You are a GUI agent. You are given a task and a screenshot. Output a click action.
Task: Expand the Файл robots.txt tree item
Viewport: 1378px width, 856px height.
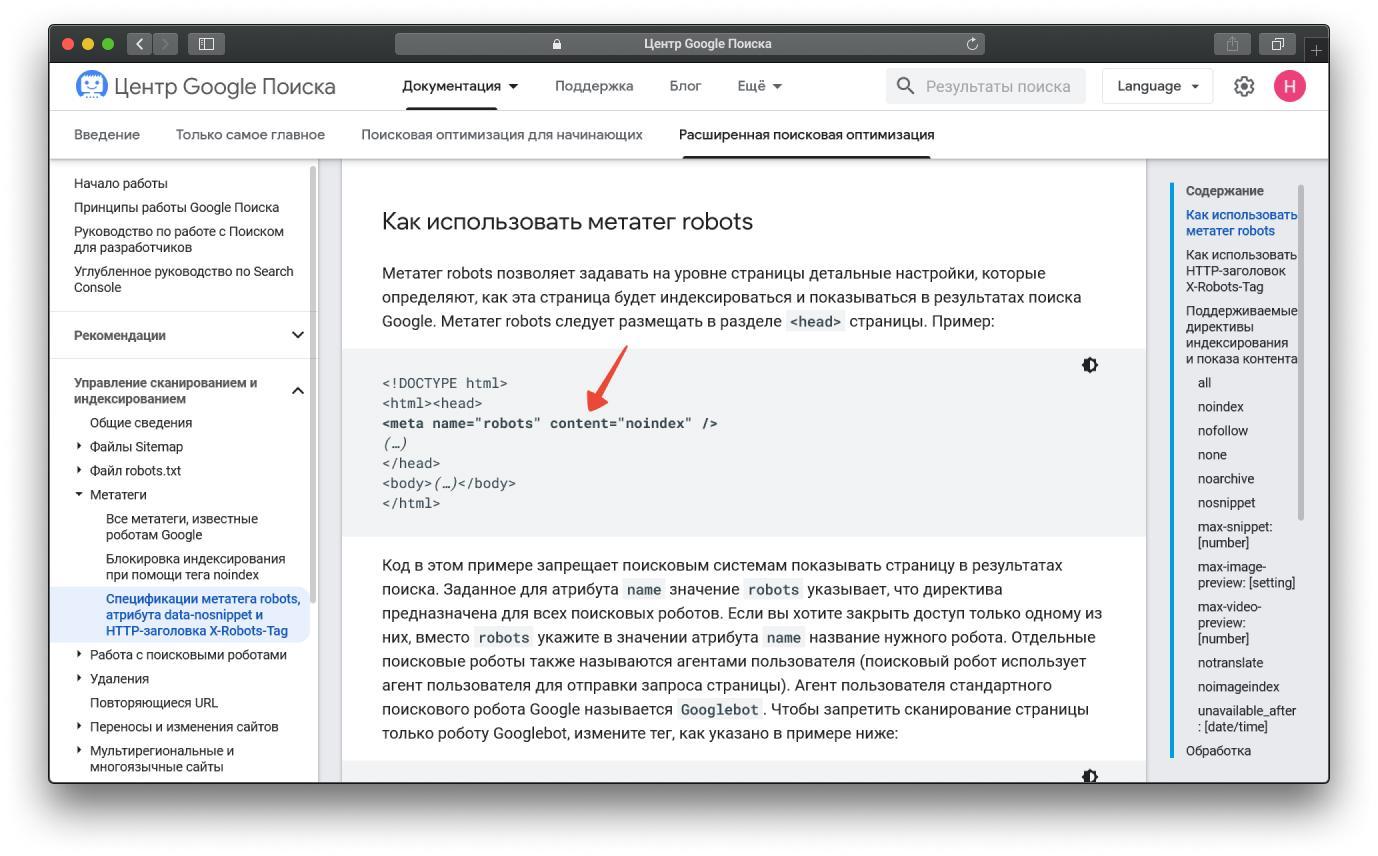[80, 471]
